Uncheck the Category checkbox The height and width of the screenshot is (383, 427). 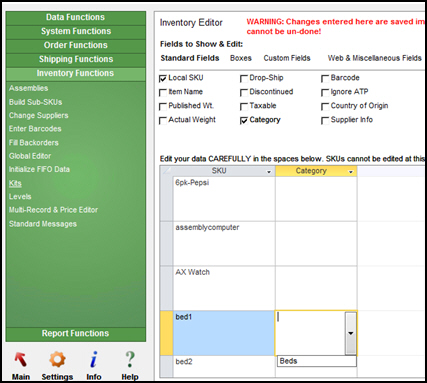[244, 120]
